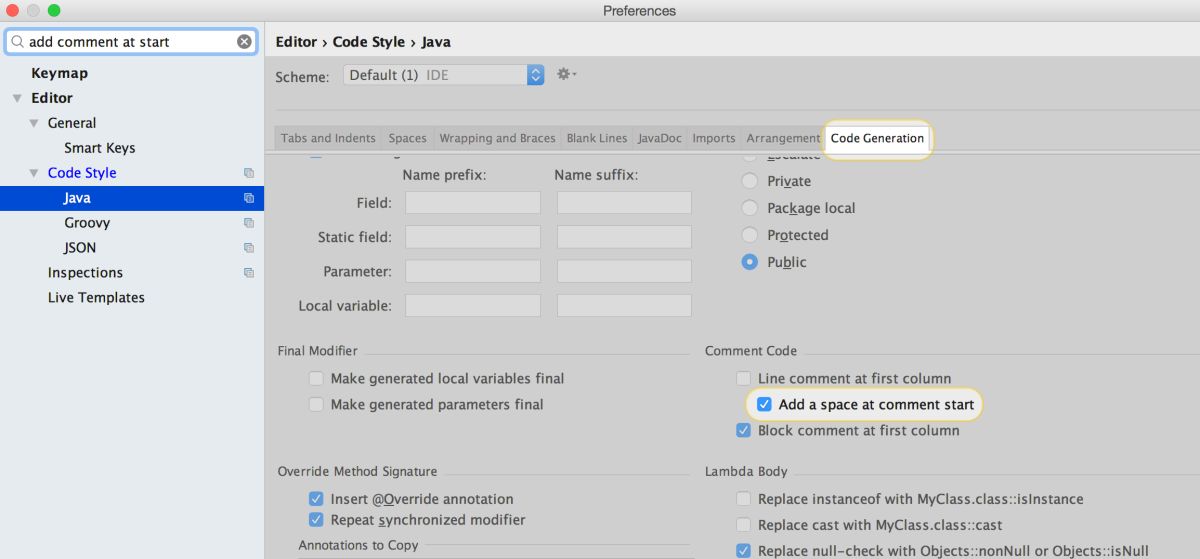Click the Field name suffix input
The height and width of the screenshot is (559, 1200).
click(624, 203)
